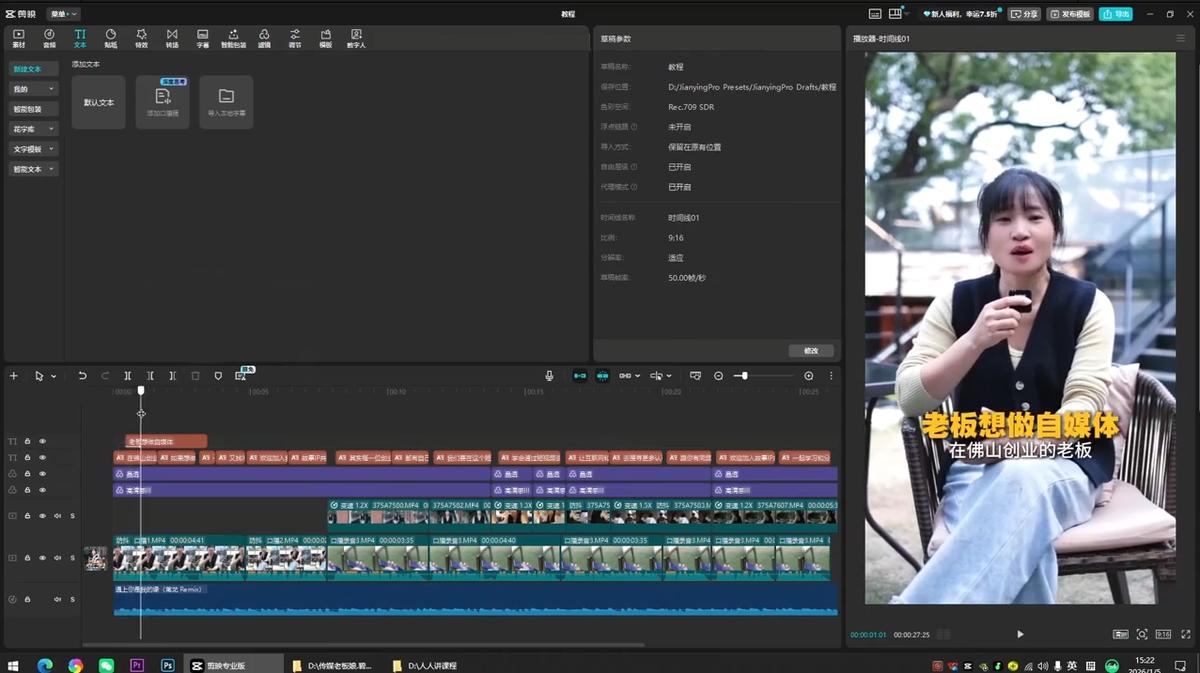Open the 调节 (adjustment) tab icon
This screenshot has width=1200, height=673.
coord(295,38)
